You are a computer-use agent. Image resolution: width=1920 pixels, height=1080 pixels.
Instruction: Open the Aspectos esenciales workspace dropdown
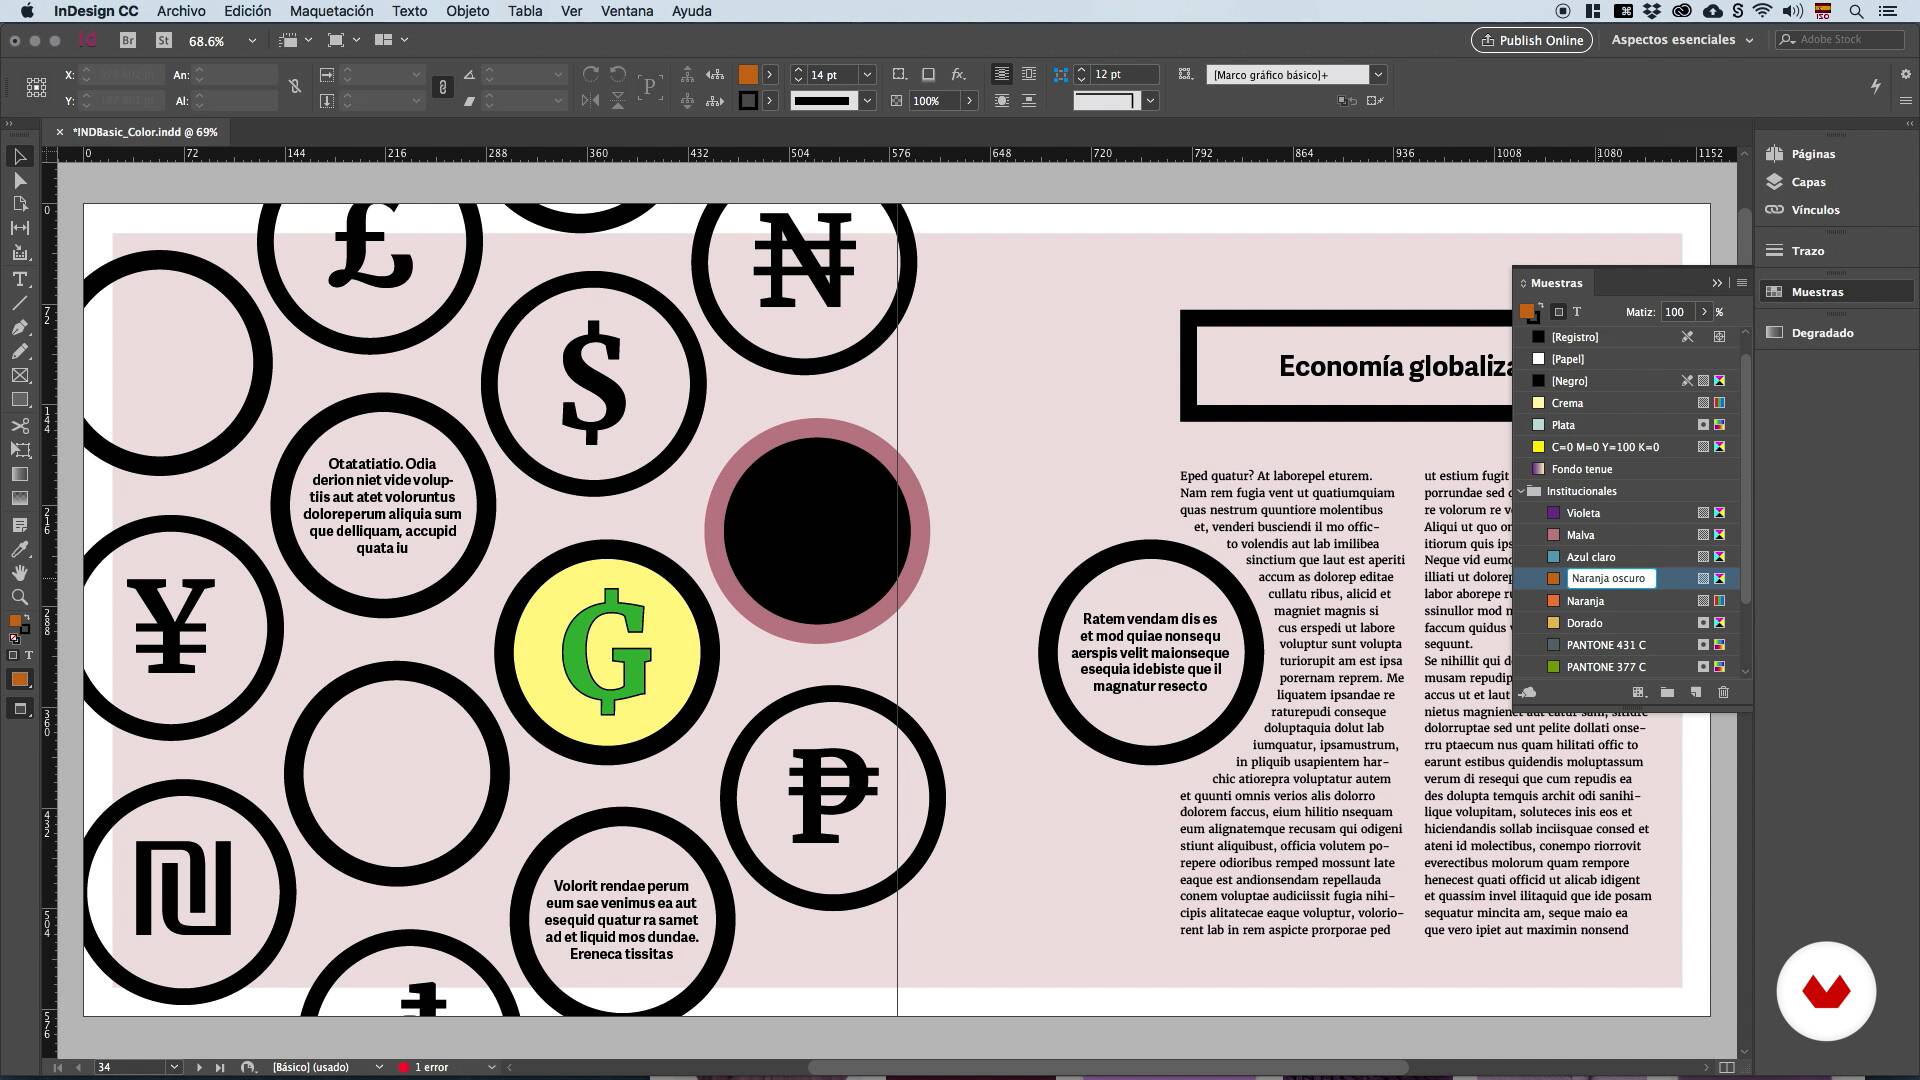[1682, 40]
